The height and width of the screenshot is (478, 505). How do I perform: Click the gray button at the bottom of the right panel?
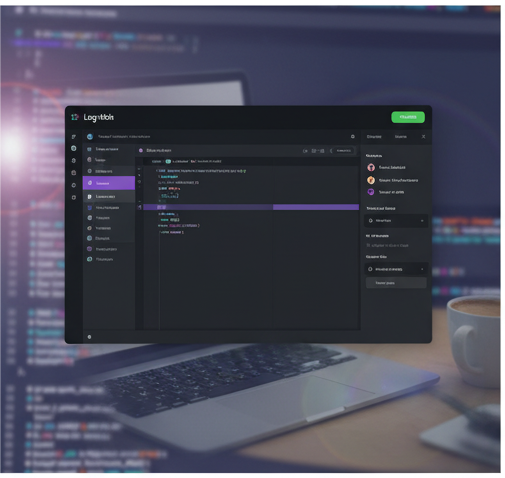click(x=396, y=283)
